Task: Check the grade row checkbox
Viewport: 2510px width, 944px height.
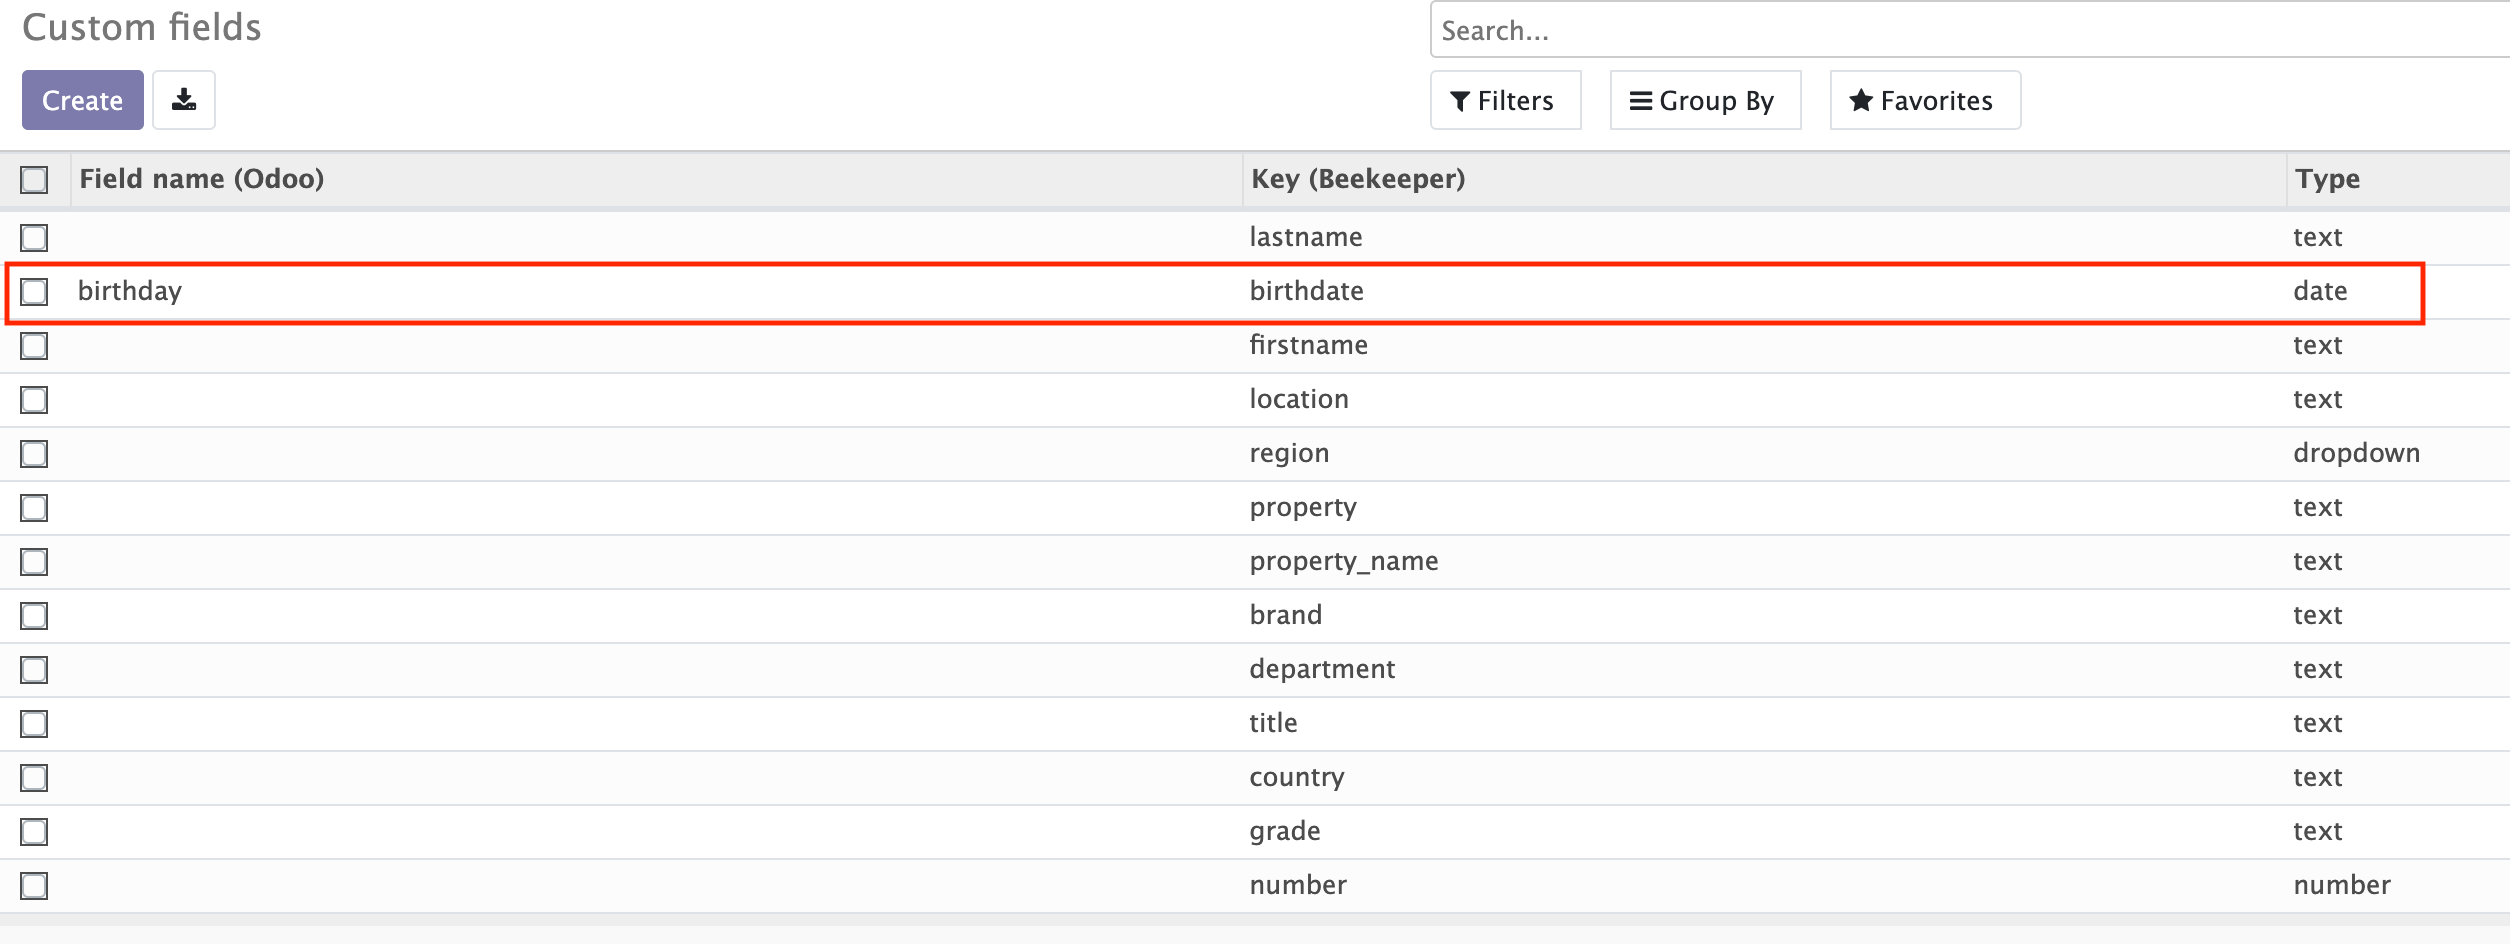Action: click(34, 832)
